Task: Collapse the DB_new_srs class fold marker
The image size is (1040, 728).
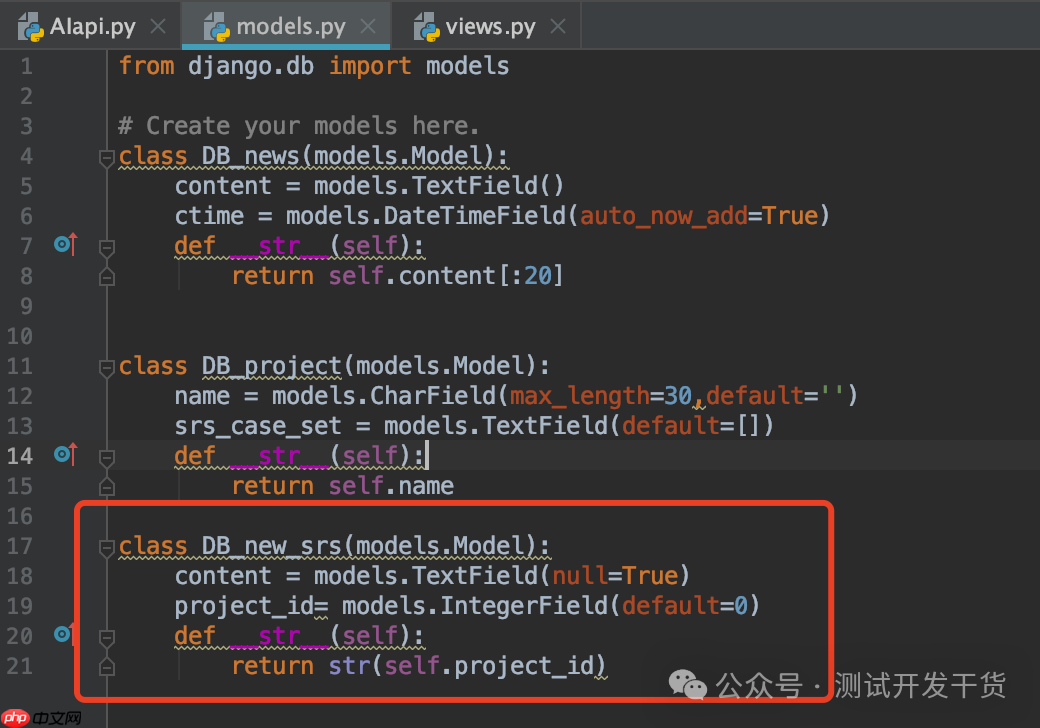Action: tap(106, 548)
